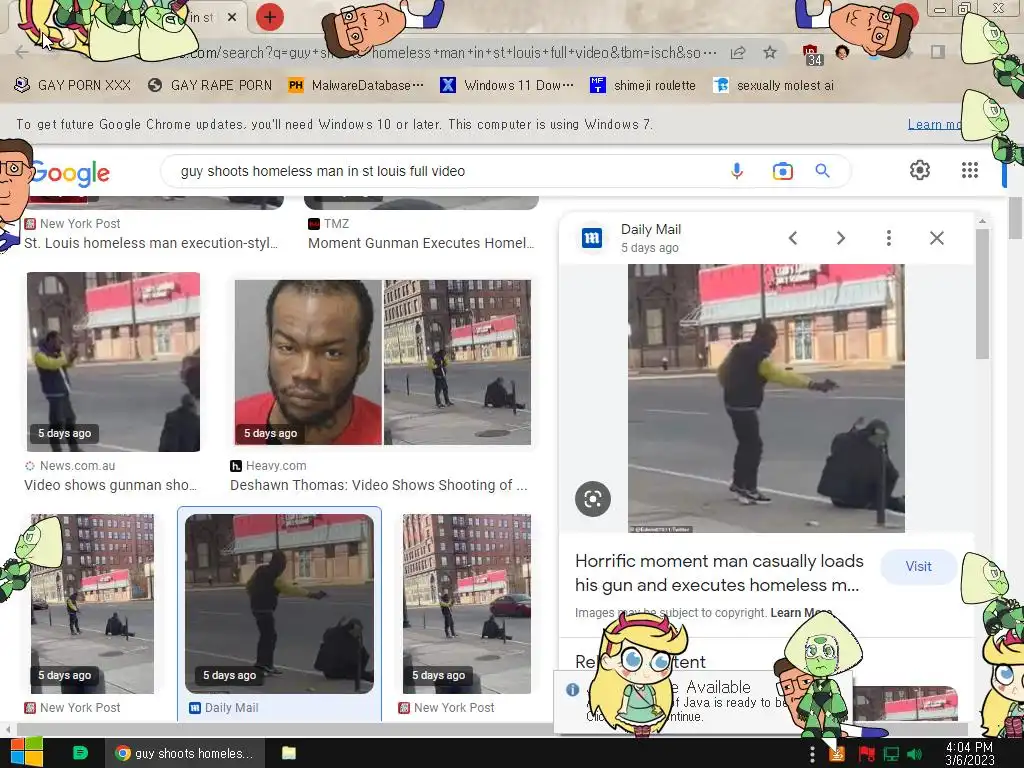Open the Action Center flag icon
The height and width of the screenshot is (768, 1024).
[x=866, y=754]
